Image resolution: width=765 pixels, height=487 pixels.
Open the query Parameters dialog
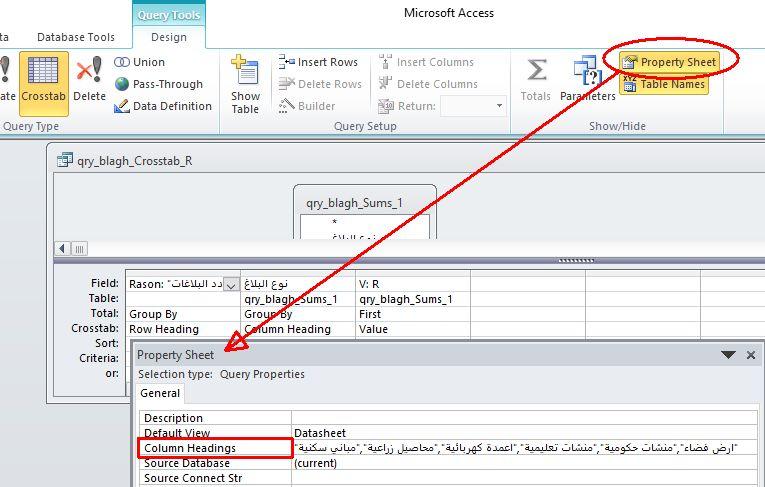pos(587,79)
